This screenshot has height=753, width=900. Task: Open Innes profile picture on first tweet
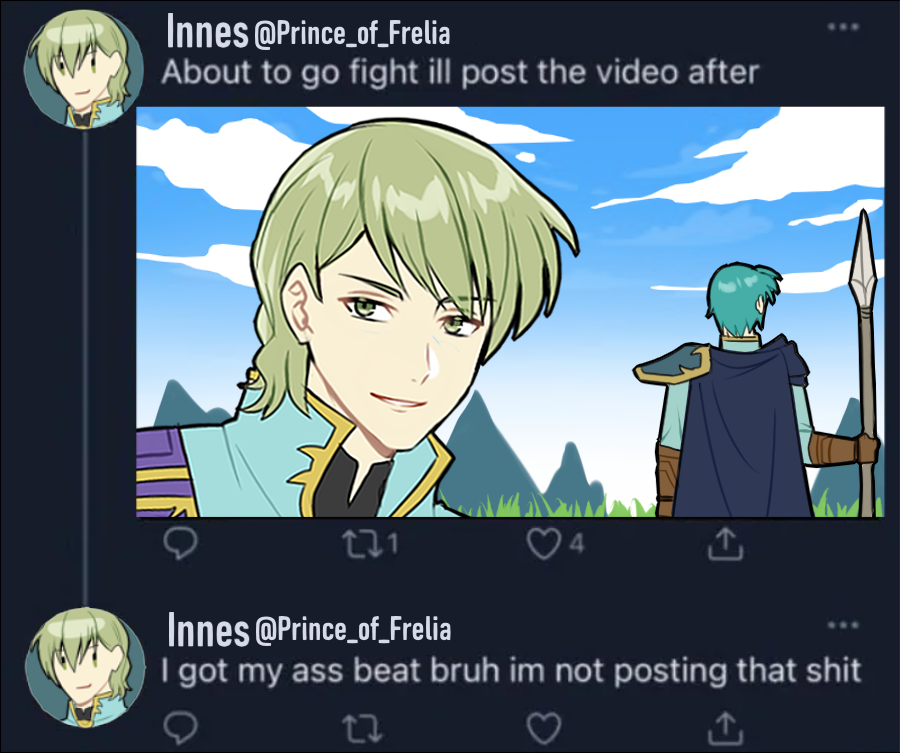(84, 69)
